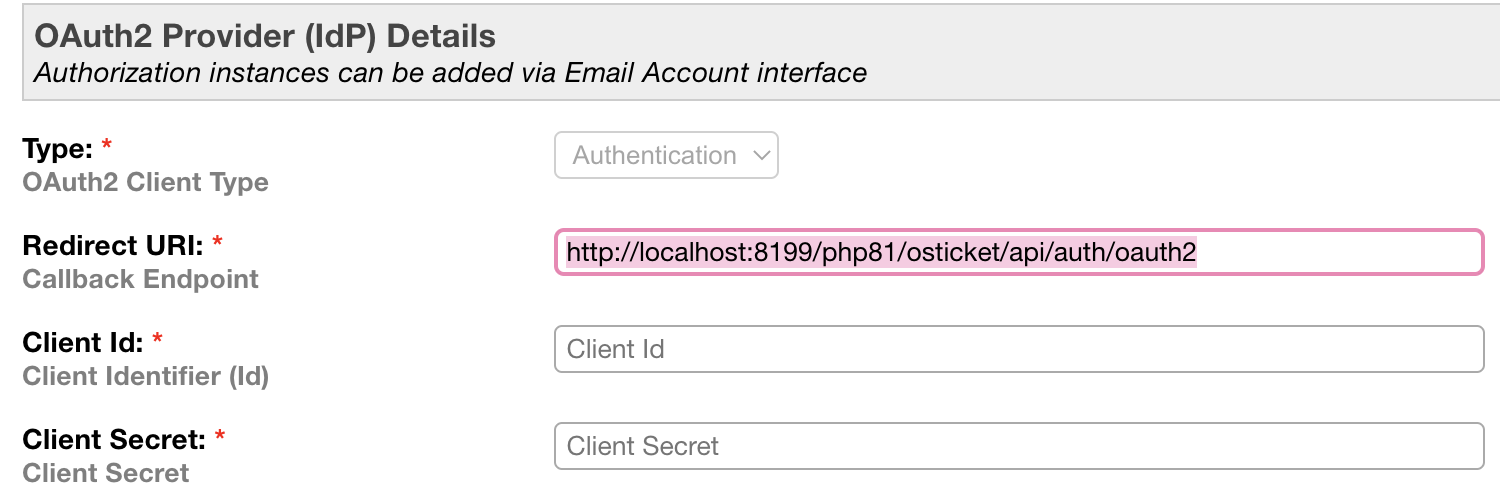This screenshot has width=1500, height=498.
Task: Click the "OAuth2 Provider (IdP) Details" heading
Action: [265, 37]
